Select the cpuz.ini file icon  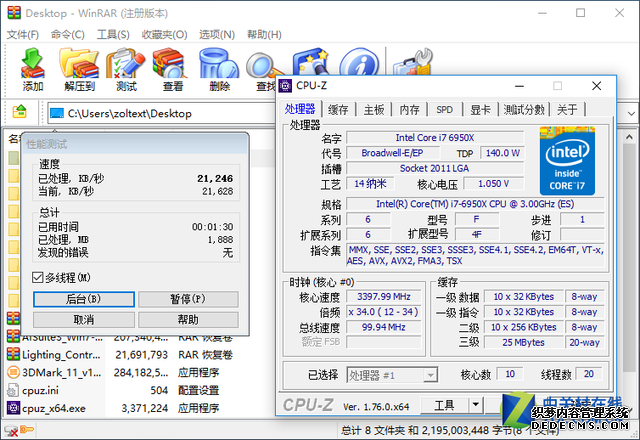pos(13,390)
